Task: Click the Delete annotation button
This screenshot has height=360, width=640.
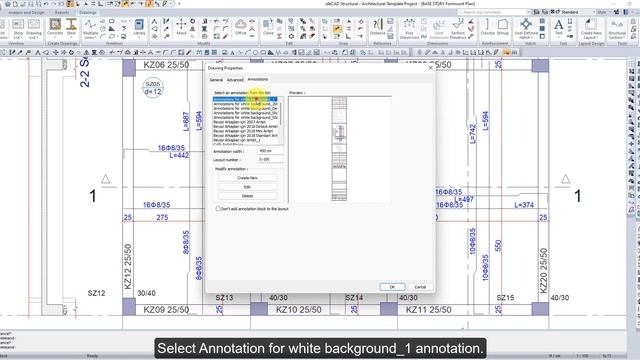Action: point(247,196)
